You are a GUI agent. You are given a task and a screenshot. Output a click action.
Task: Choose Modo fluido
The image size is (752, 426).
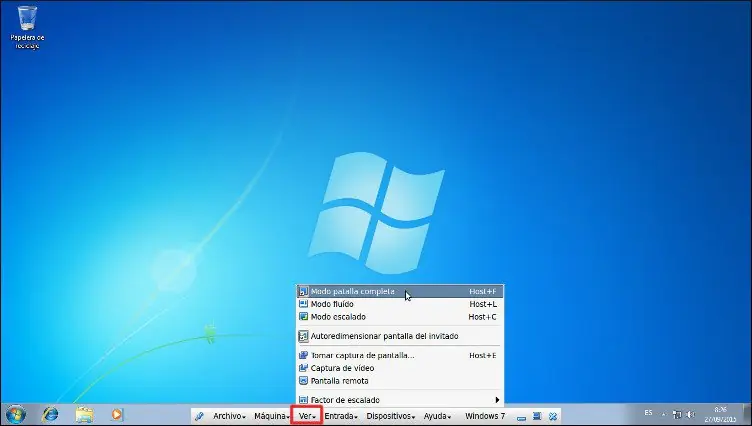point(400,304)
